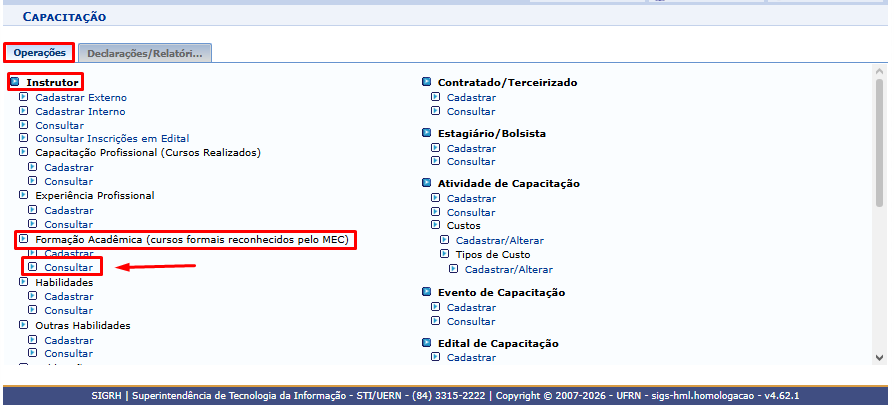Screen dimensions: 894x409
Task: Click the Capacitação page title
Action: [64, 17]
